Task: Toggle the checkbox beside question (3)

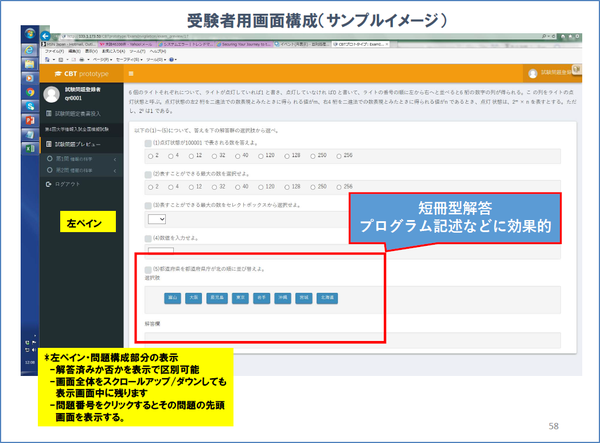Action: point(148,206)
